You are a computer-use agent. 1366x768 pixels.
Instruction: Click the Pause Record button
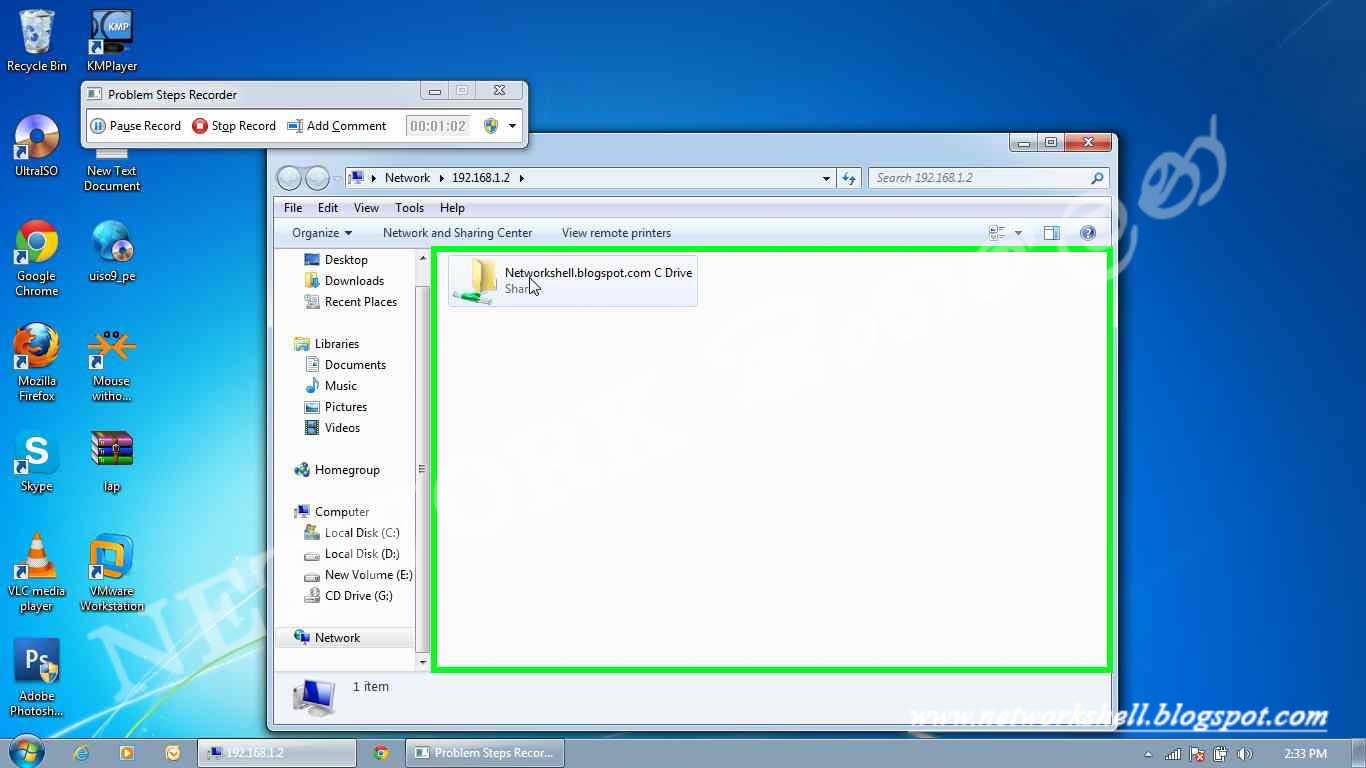136,126
